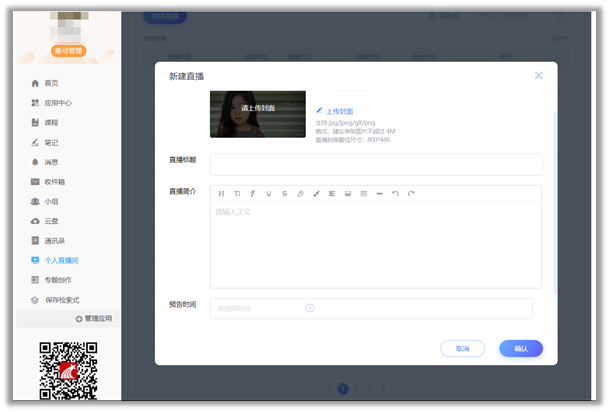Viewport: 609px width, 412px height.
Task: Close the 新建直播 dialog with X
Action: tap(538, 76)
